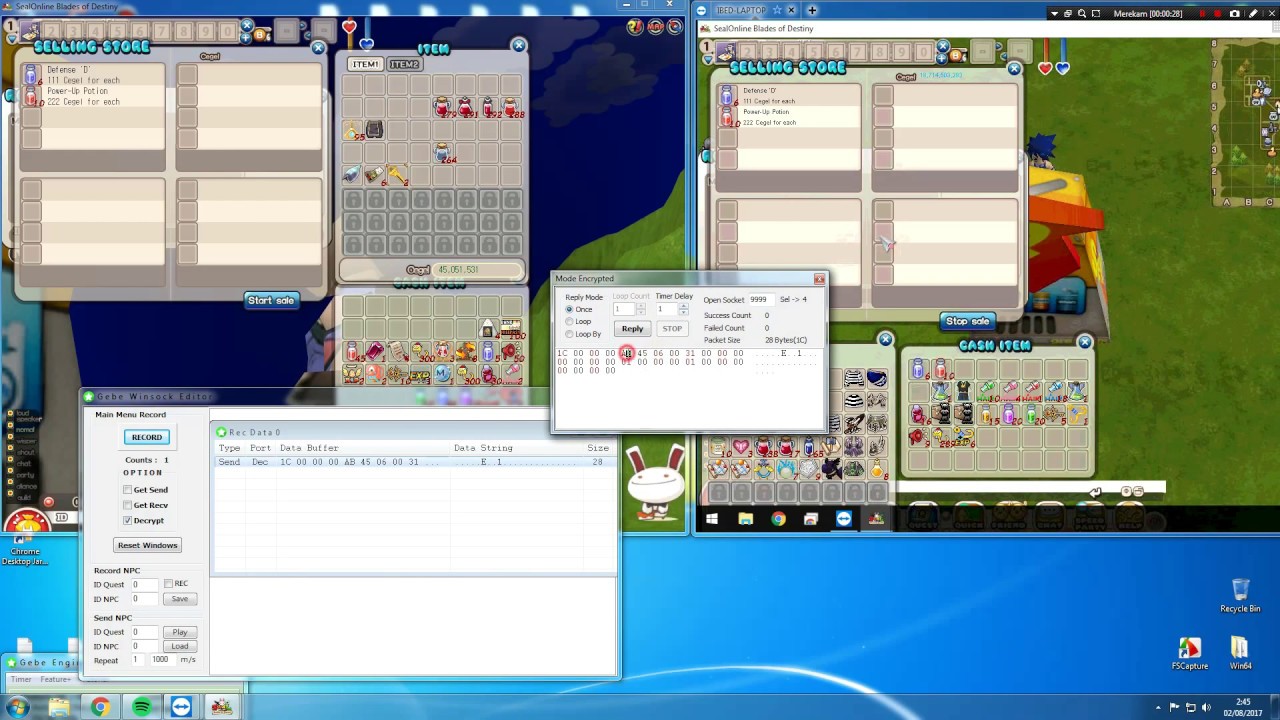Select the Once reply mode radio button
Viewport: 1280px width, 720px height.
[570, 310]
